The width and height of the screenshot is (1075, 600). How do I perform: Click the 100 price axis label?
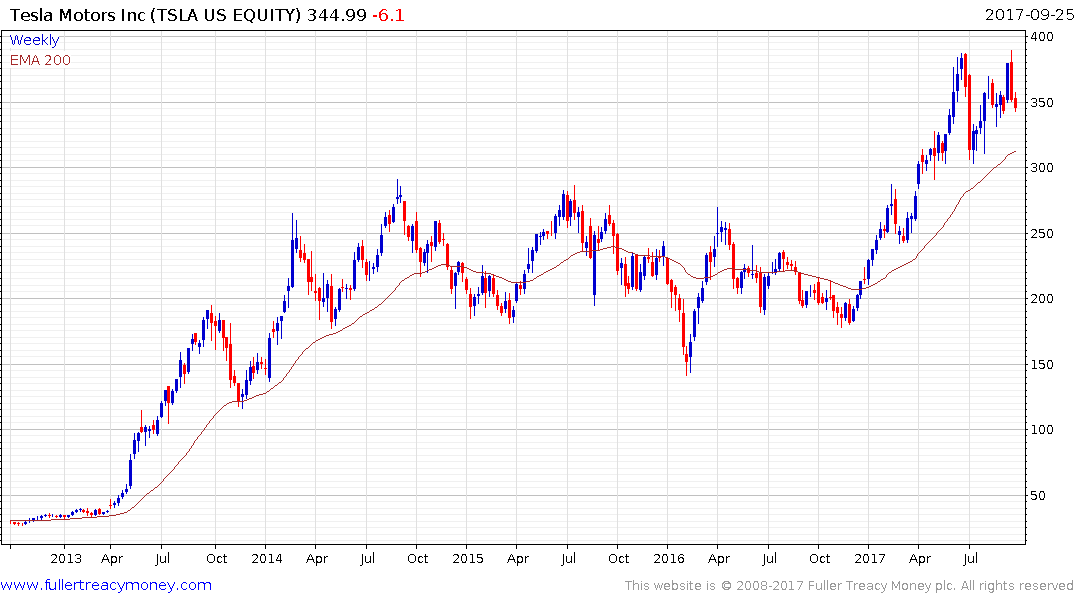coord(1042,429)
